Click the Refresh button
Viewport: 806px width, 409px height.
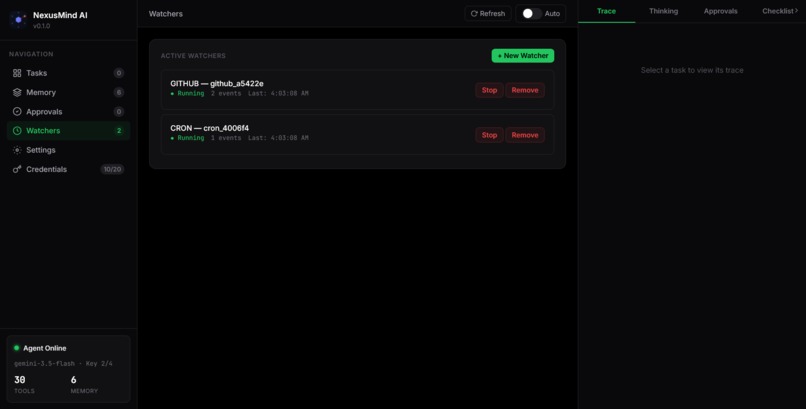(488, 13)
